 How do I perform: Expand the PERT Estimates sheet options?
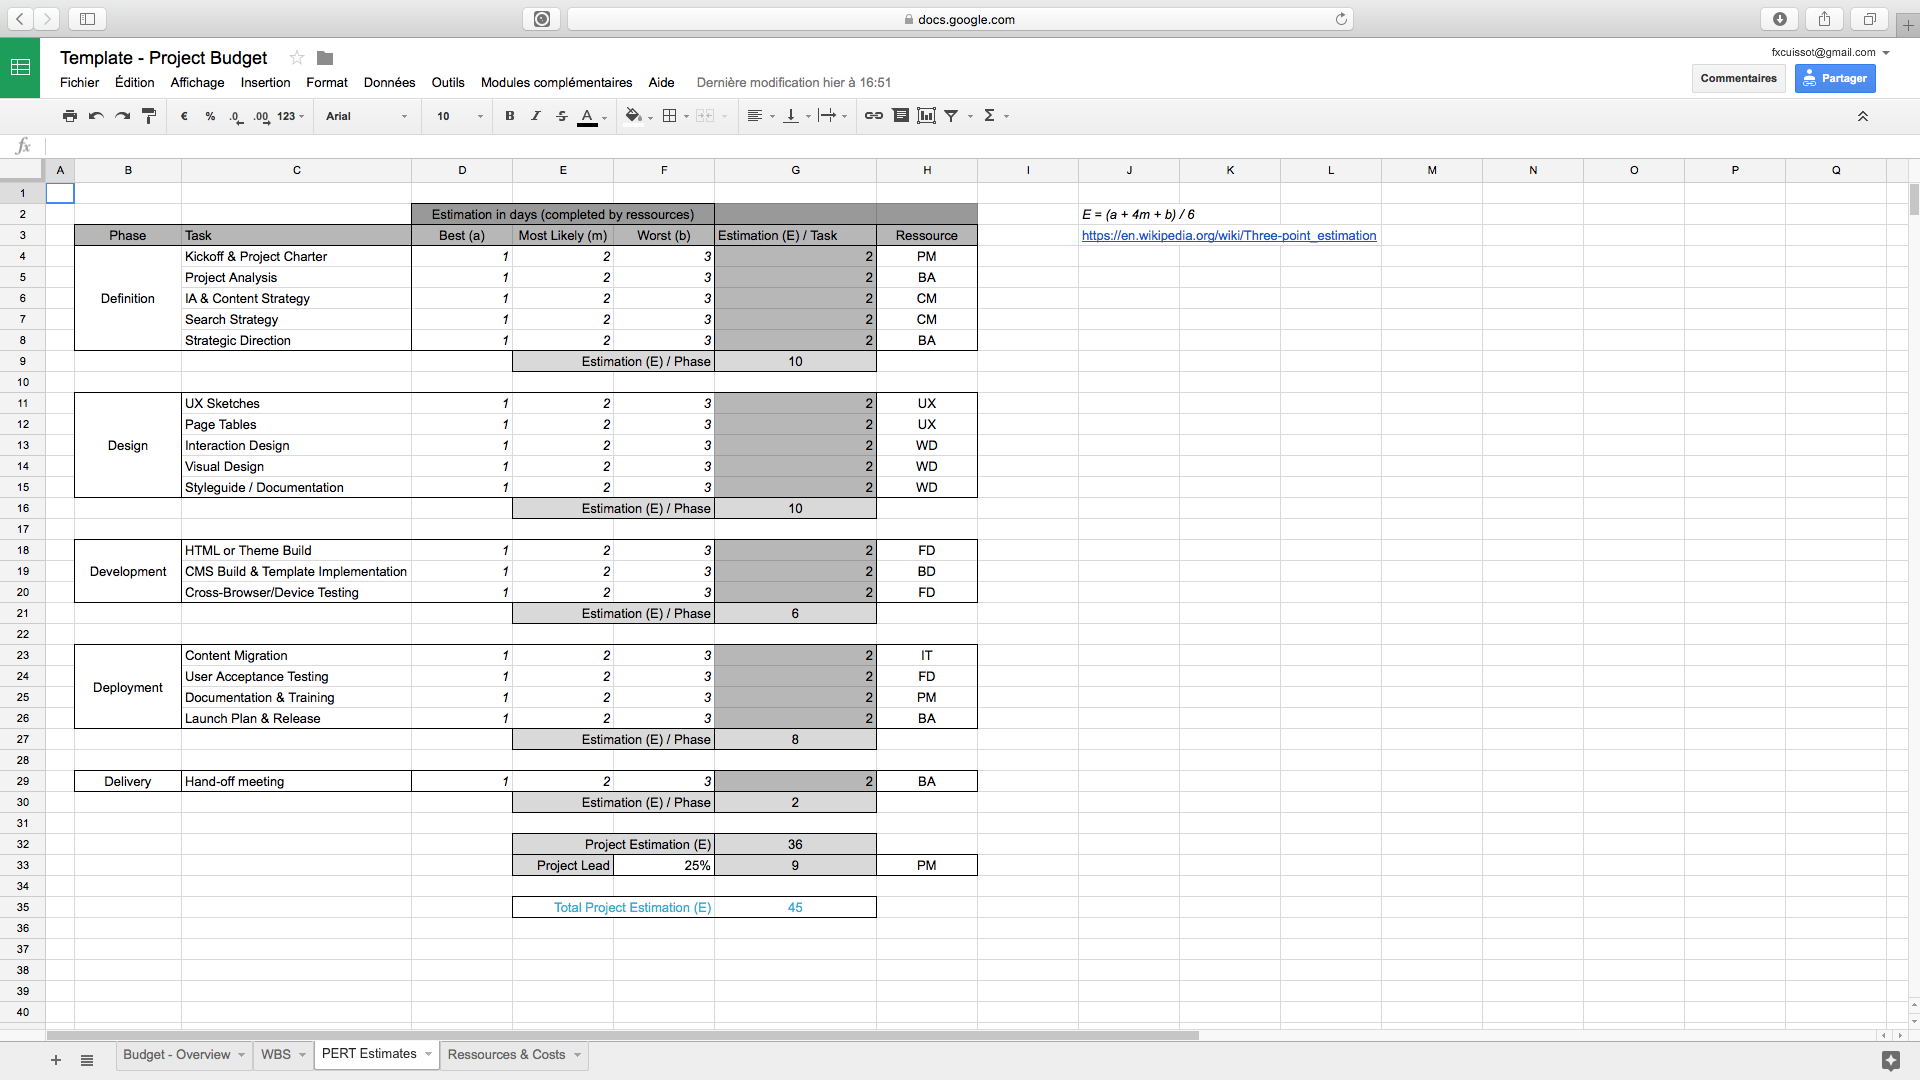pos(429,1054)
